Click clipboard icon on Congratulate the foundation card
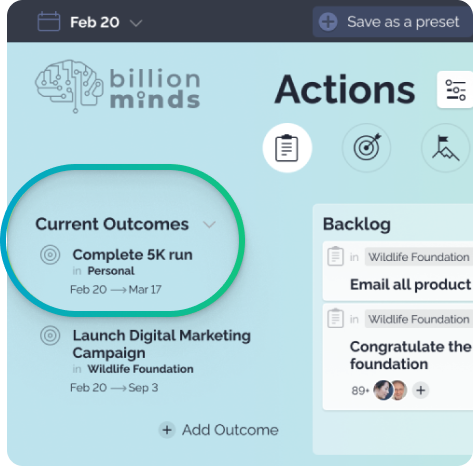Screen dimensions: 473x466 click(x=335, y=318)
